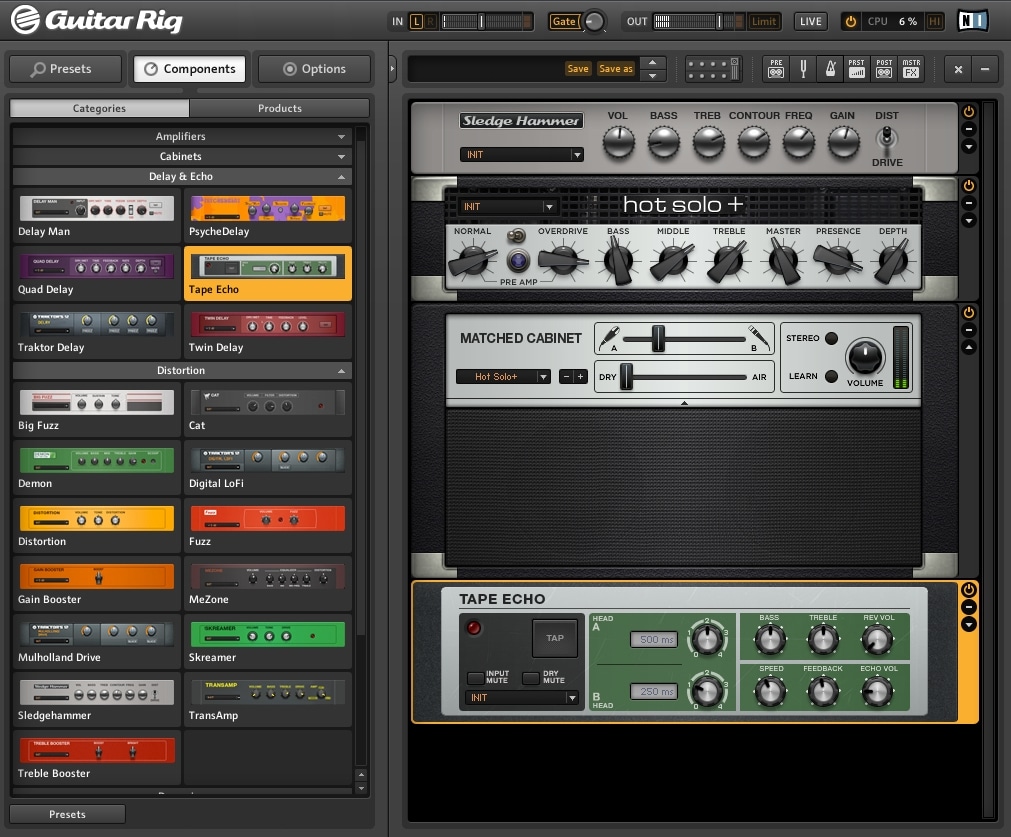Click the LIVE view button
1011x837 pixels.
point(810,21)
